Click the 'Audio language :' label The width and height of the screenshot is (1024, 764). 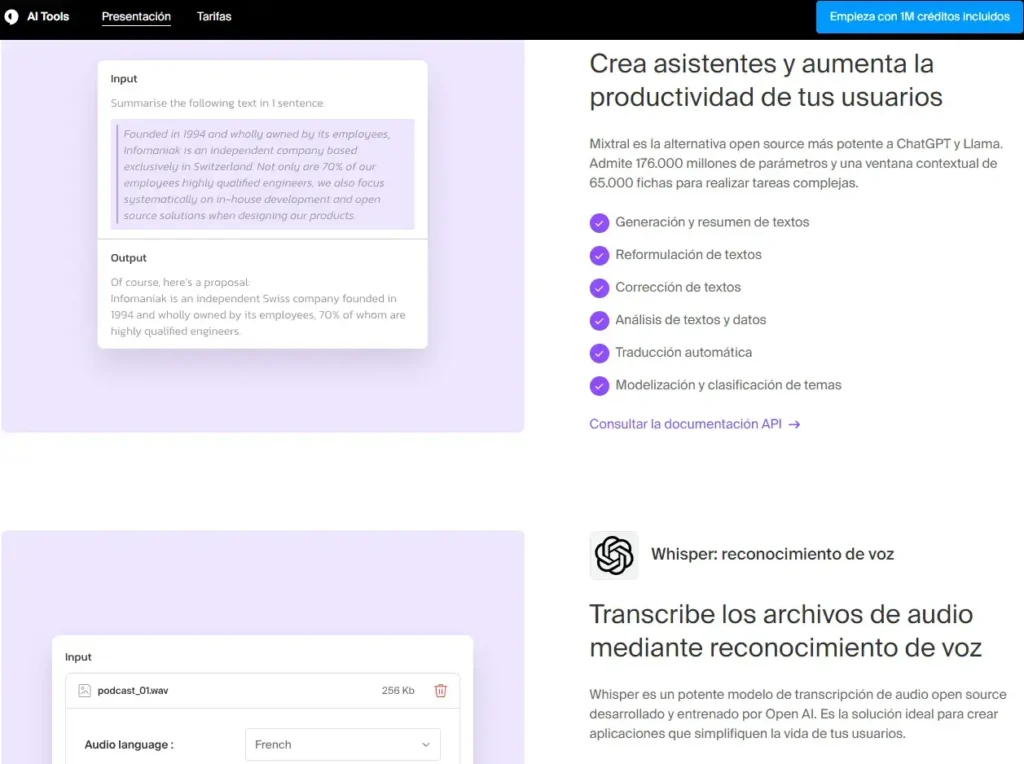(x=129, y=744)
